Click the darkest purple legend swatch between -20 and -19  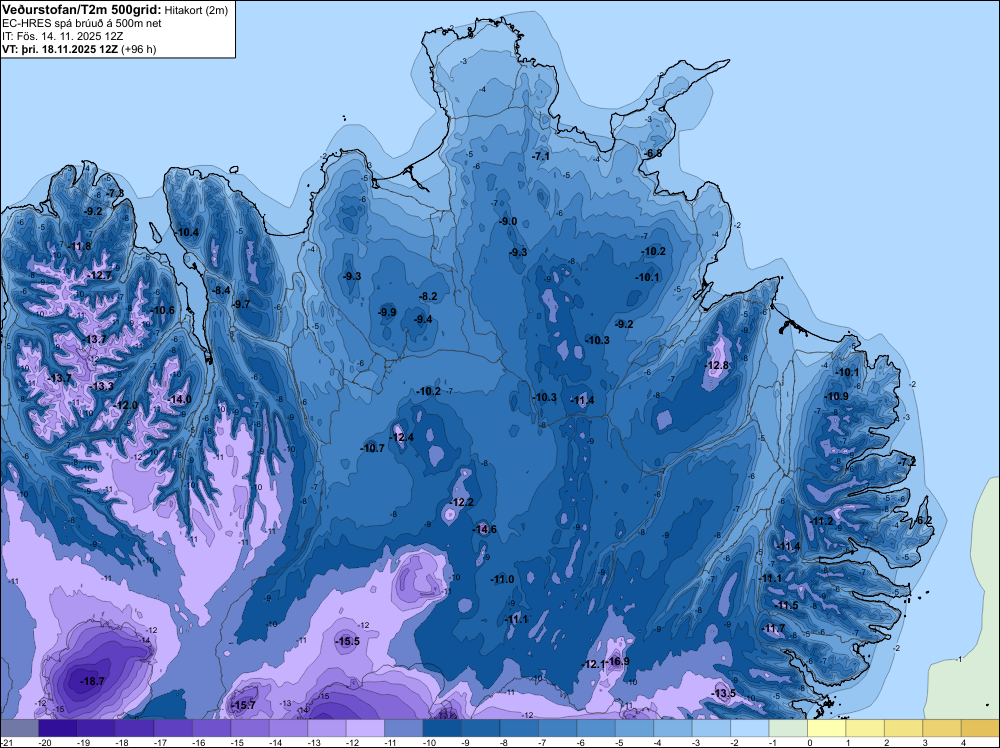(58, 728)
